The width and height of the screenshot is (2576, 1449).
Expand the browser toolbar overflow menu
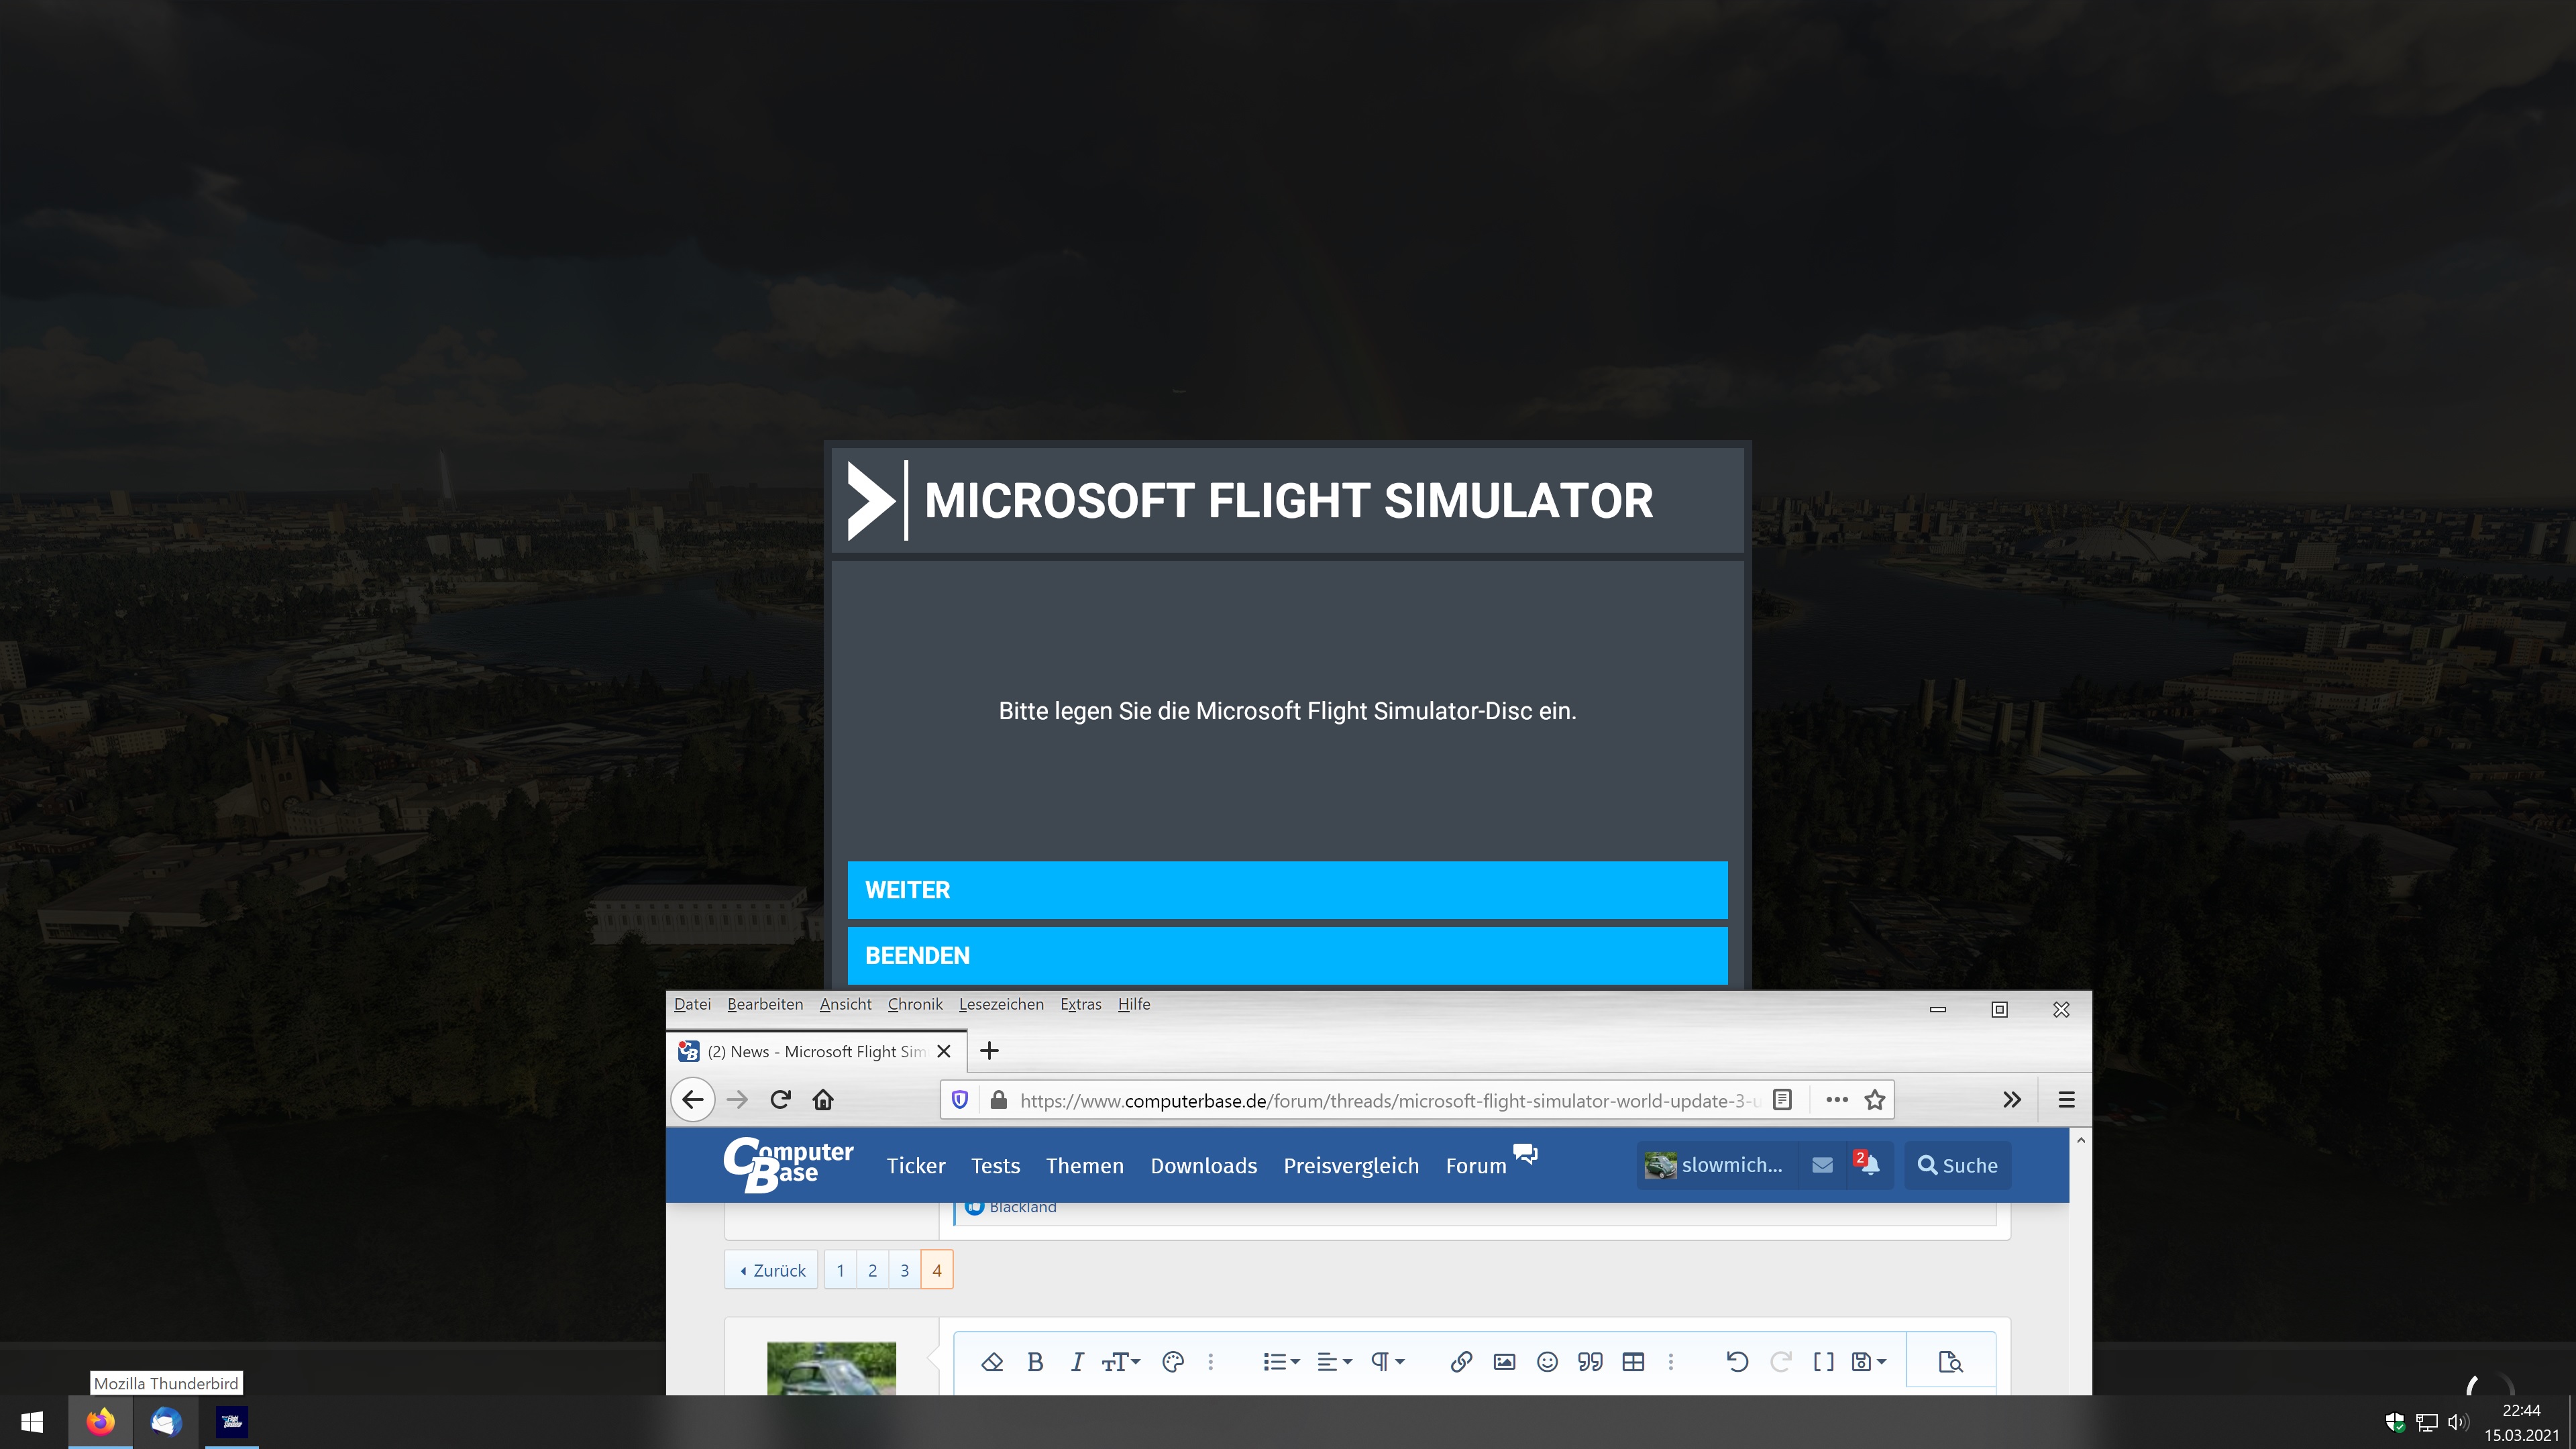click(x=2012, y=1099)
